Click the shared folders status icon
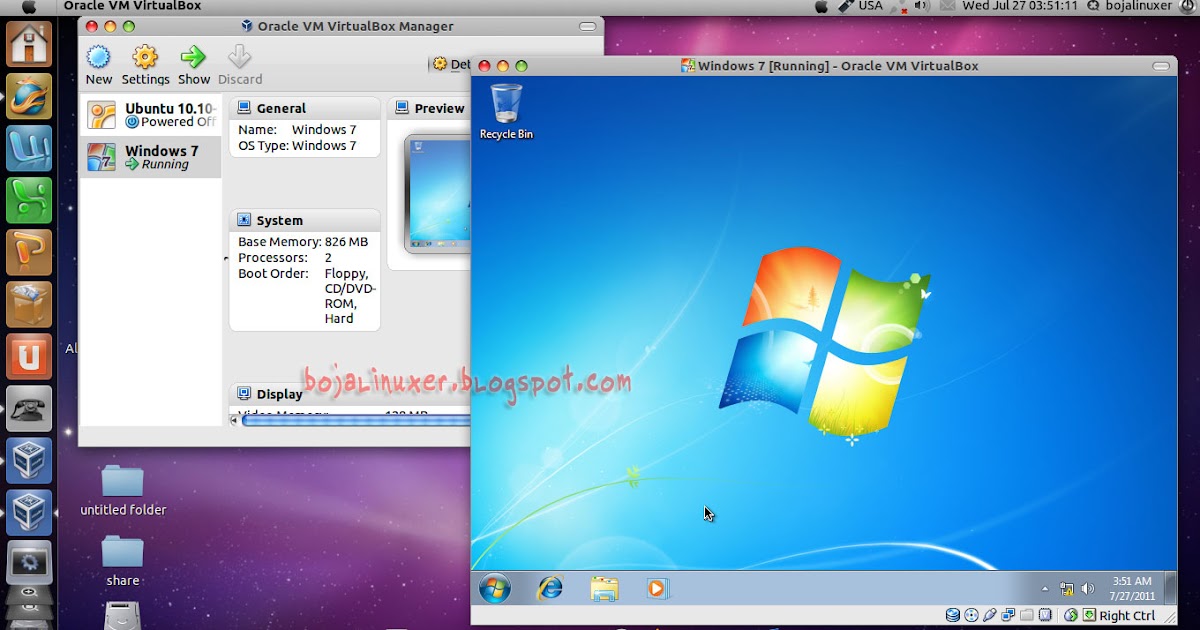The width and height of the screenshot is (1200, 630). point(1027,615)
